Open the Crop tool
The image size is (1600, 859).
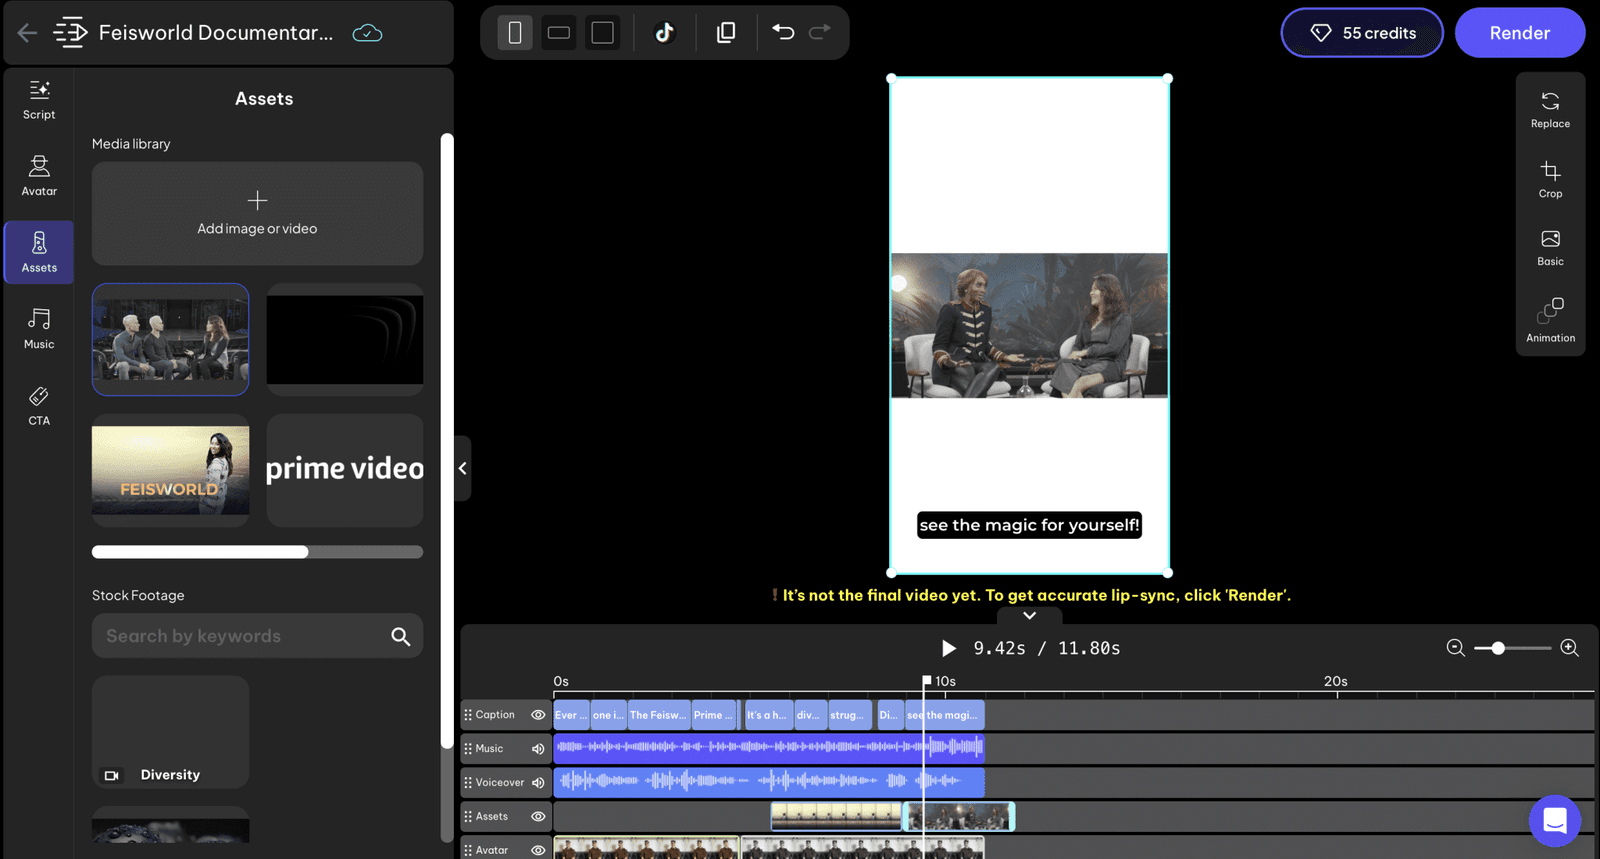point(1550,180)
